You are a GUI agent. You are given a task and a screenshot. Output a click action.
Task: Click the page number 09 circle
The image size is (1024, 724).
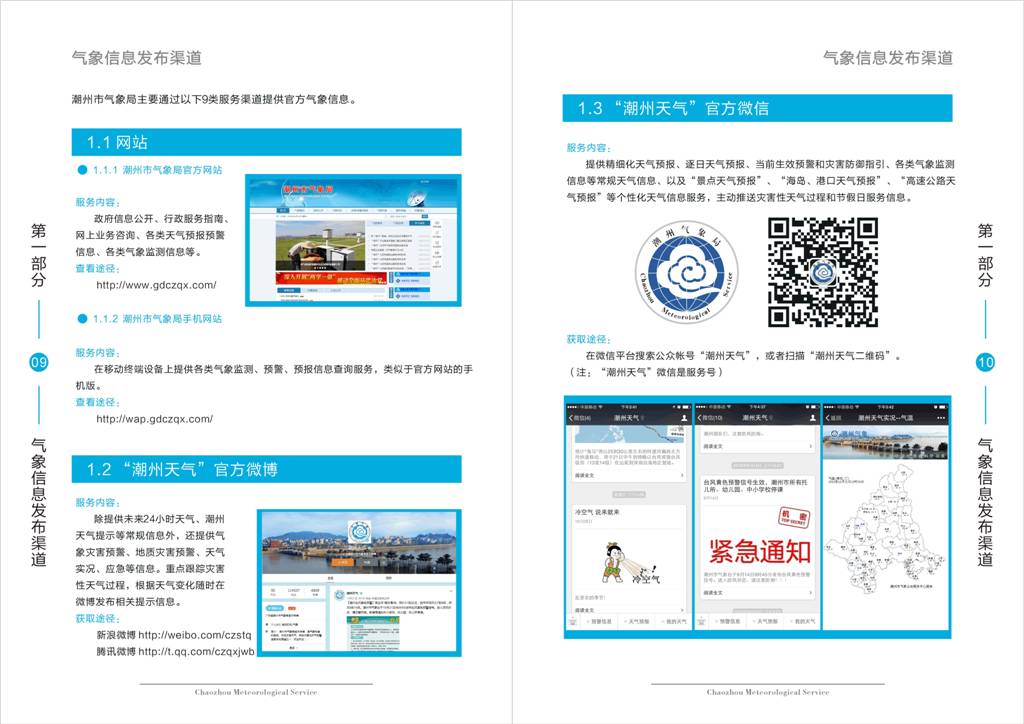pos(39,363)
